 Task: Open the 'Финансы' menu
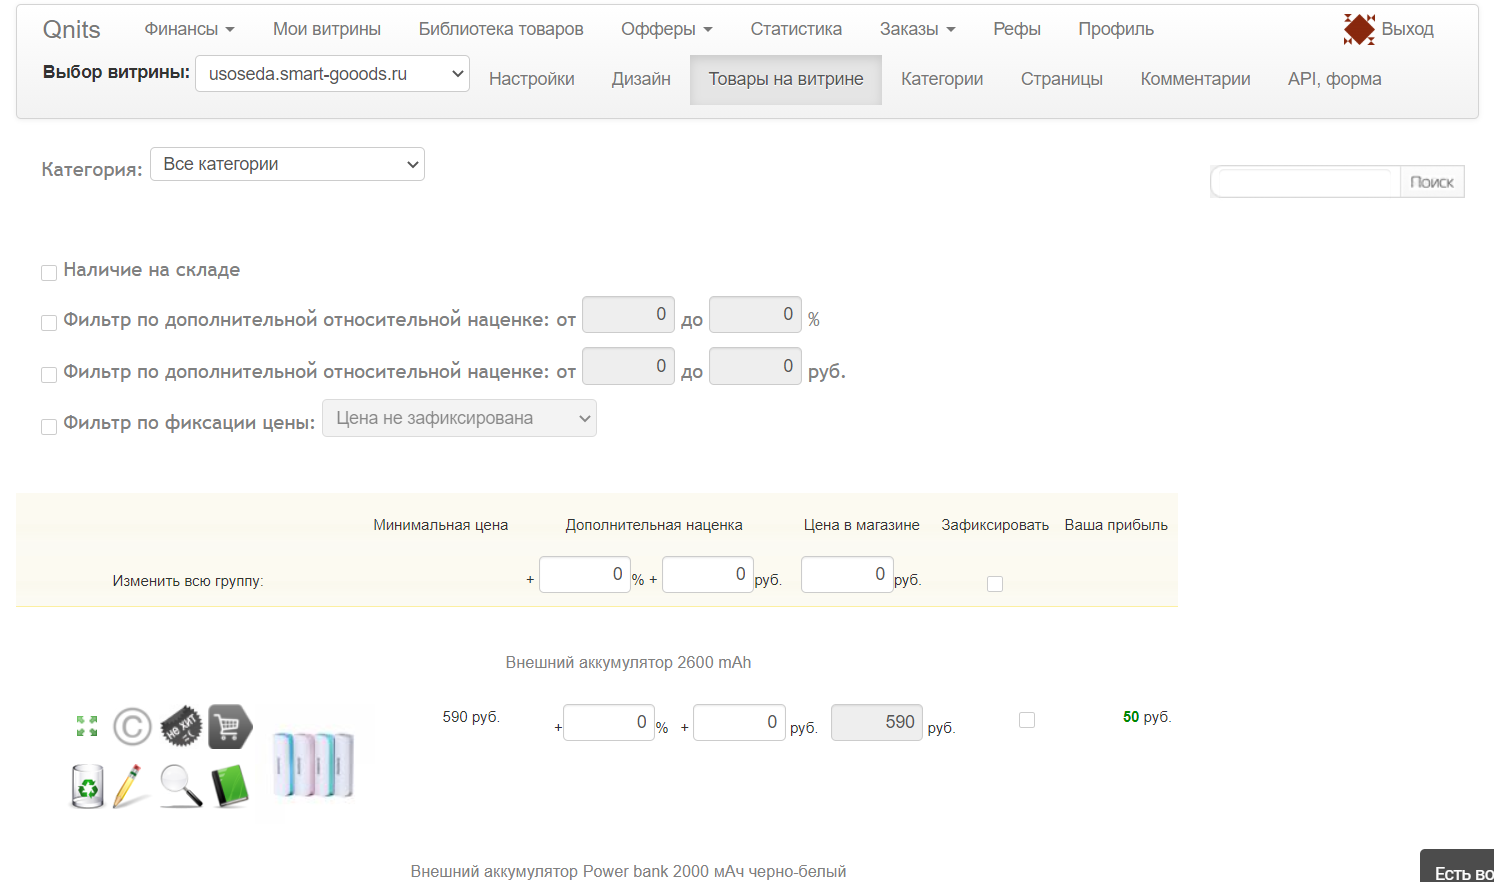point(189,29)
